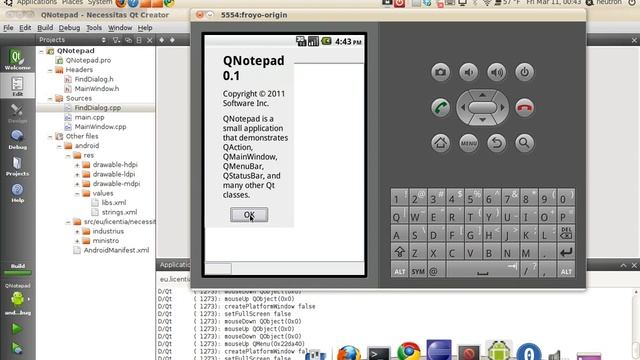Click emulator keyboard Shift key
Screen dimensions: 640x360
coord(399,253)
